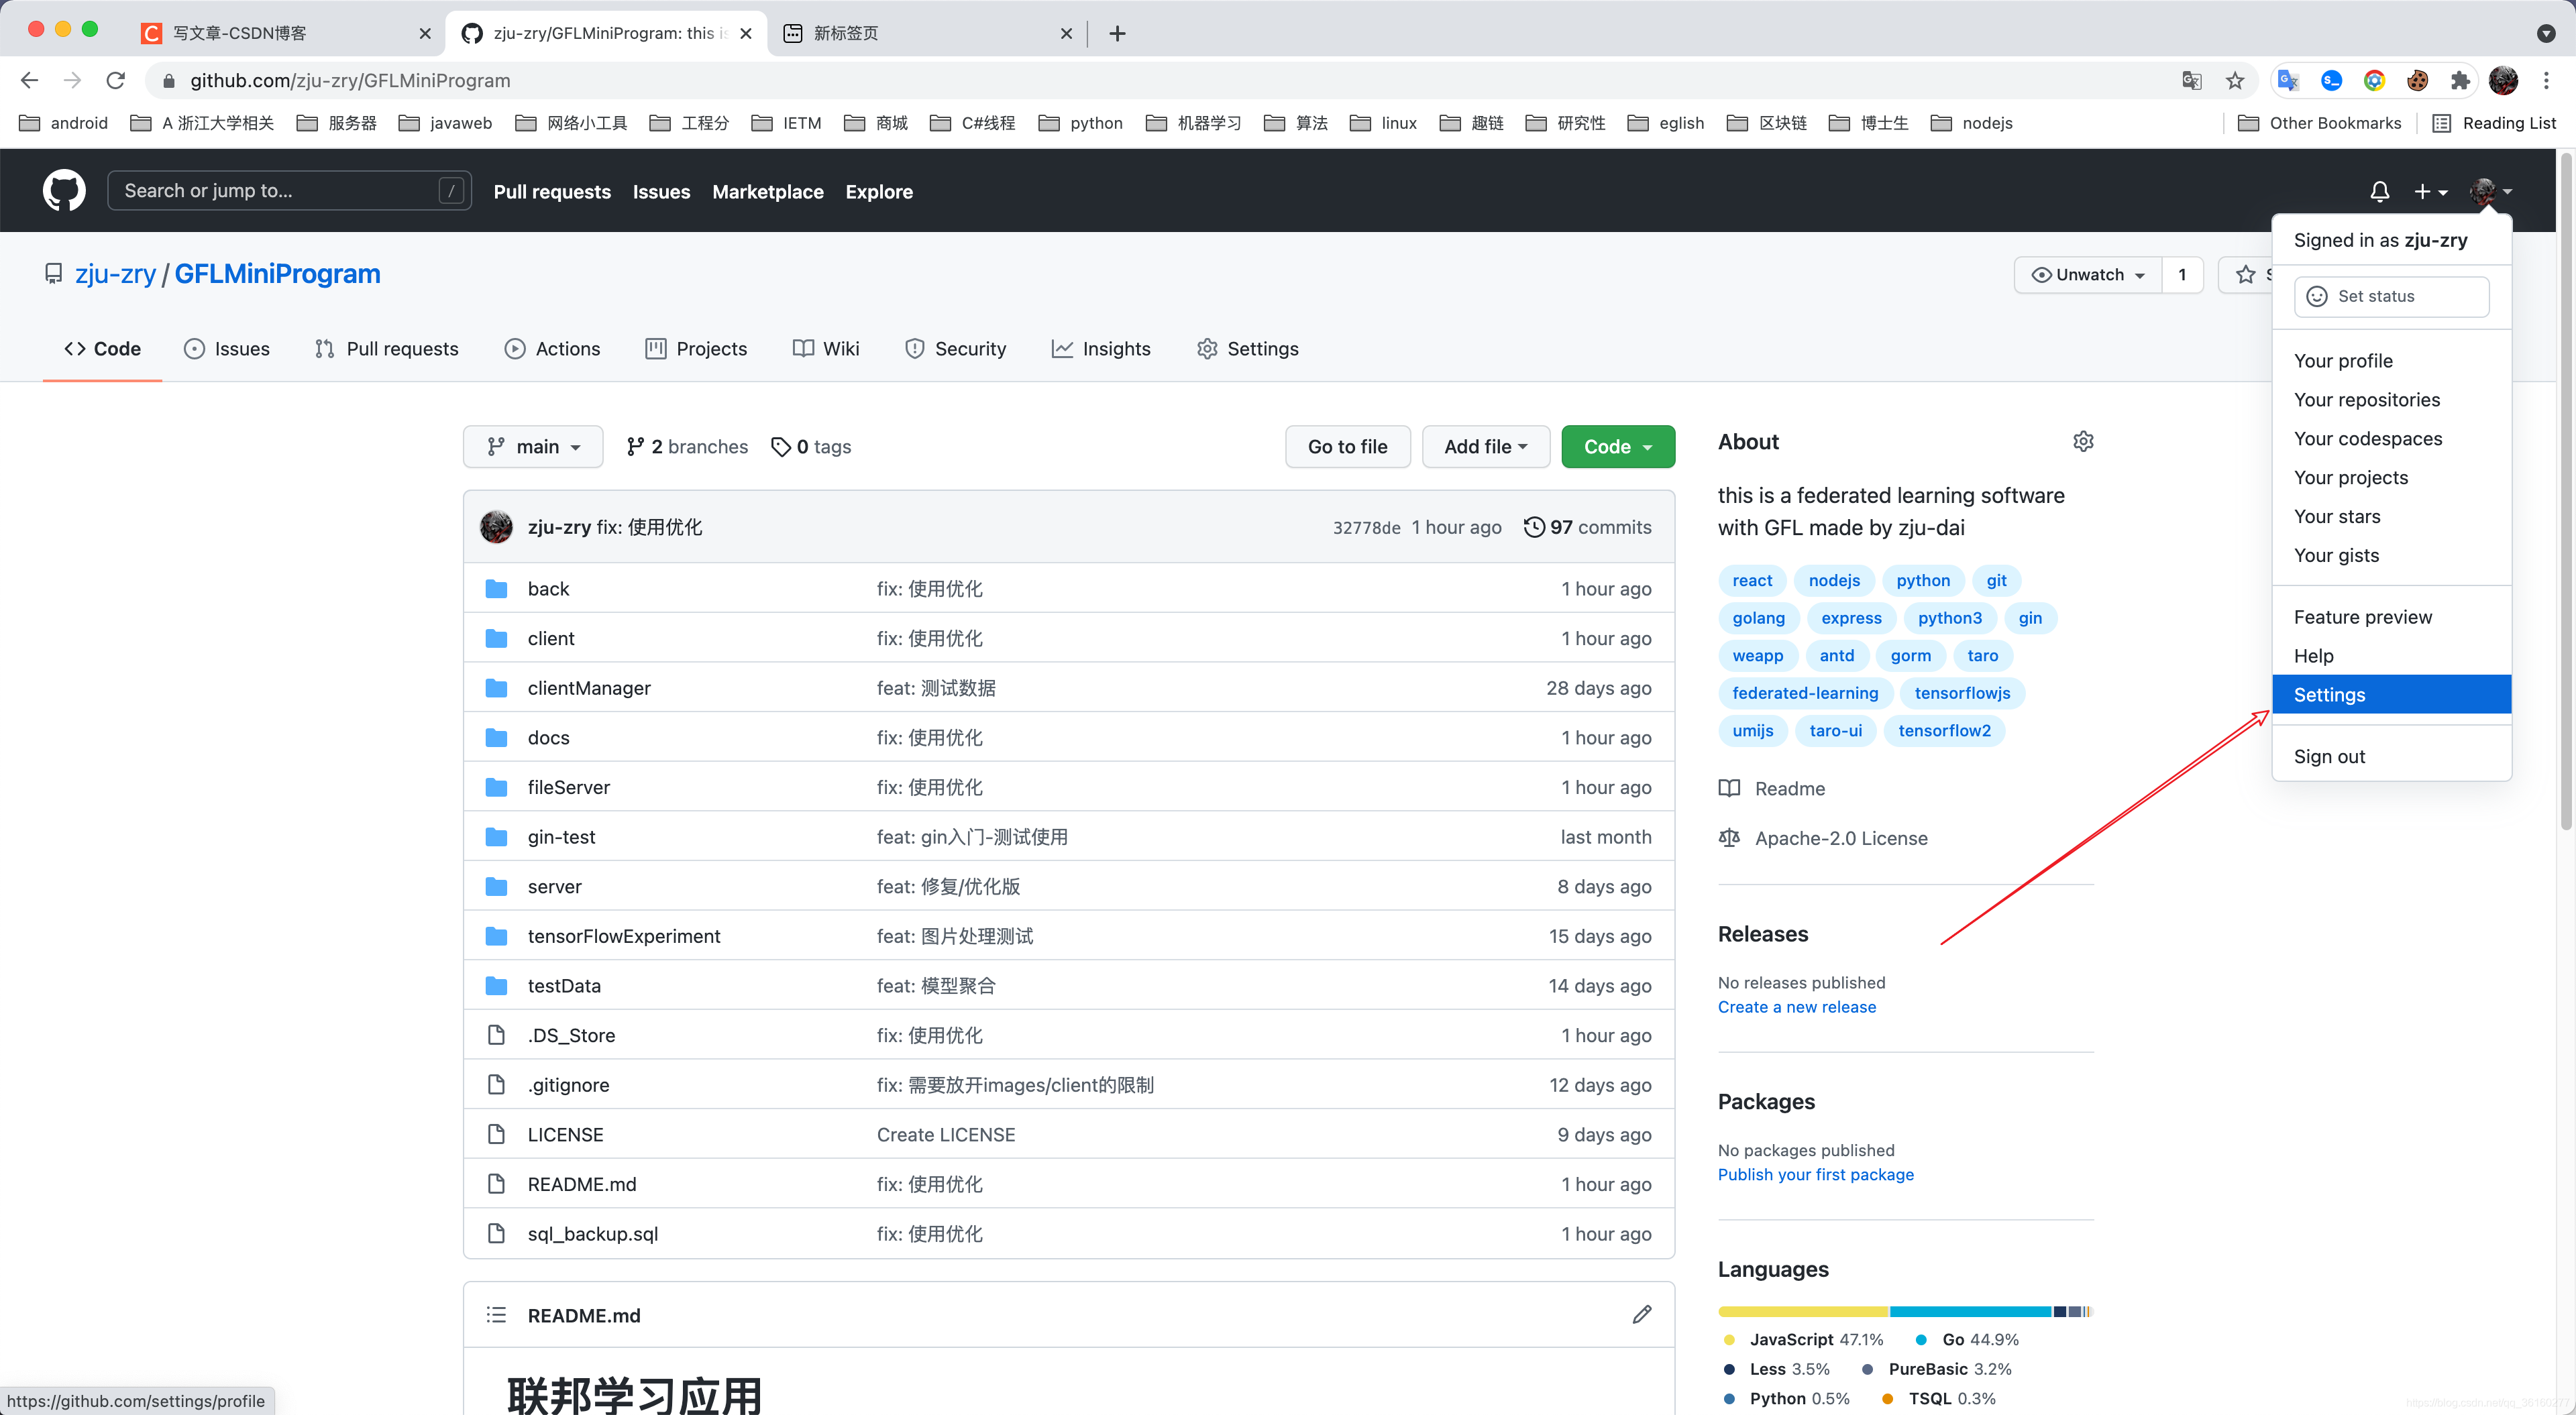The height and width of the screenshot is (1415, 2576).
Task: Open the plus create-new menu
Action: pos(2431,191)
